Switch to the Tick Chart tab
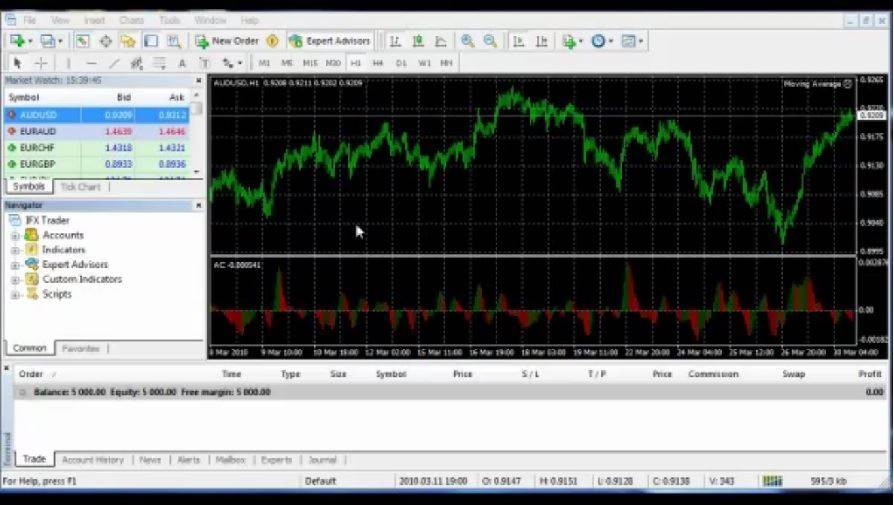Viewport: 894px width, 505px height. click(80, 186)
